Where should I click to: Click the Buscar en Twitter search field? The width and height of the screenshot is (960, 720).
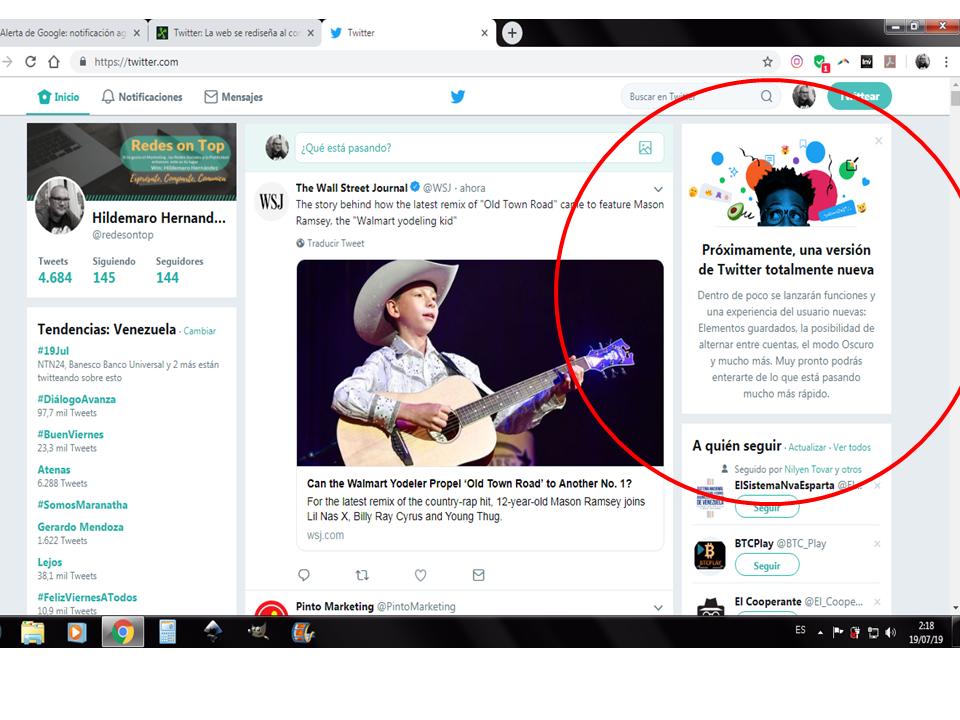coord(699,96)
